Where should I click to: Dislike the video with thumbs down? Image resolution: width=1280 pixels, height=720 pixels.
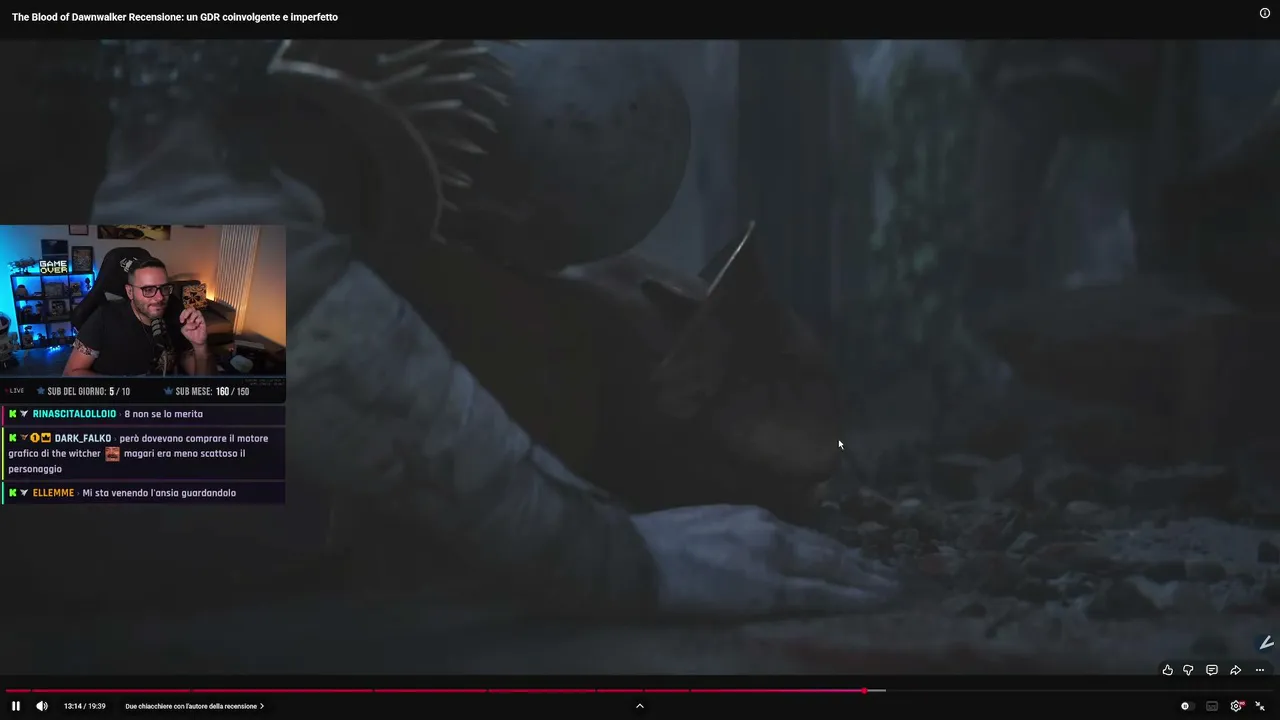tap(1188, 670)
